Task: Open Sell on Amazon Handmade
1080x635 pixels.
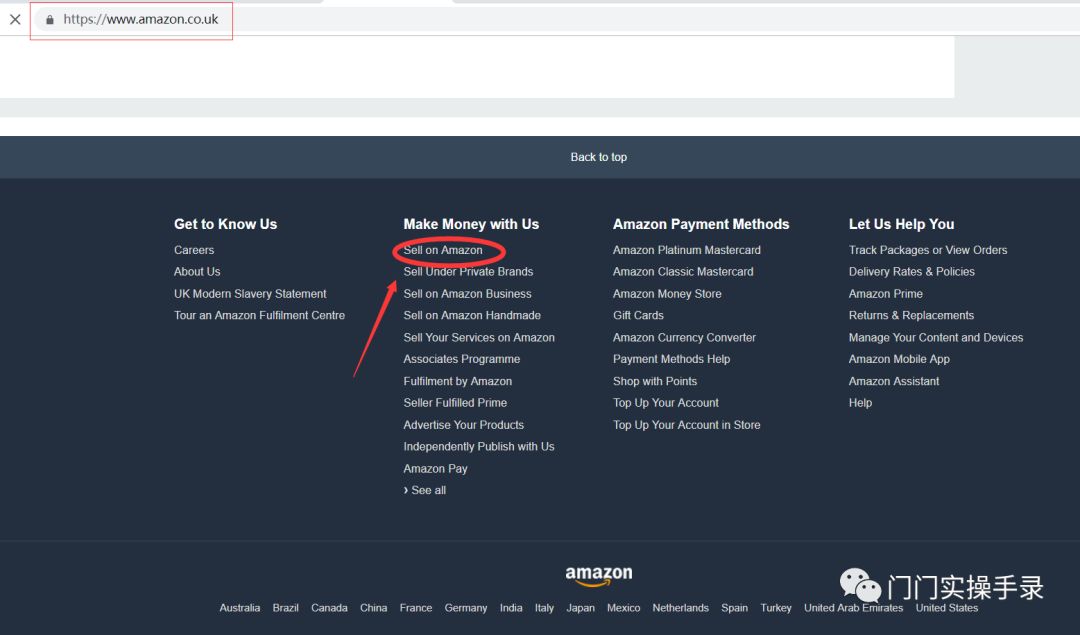Action: pyautogui.click(x=472, y=315)
